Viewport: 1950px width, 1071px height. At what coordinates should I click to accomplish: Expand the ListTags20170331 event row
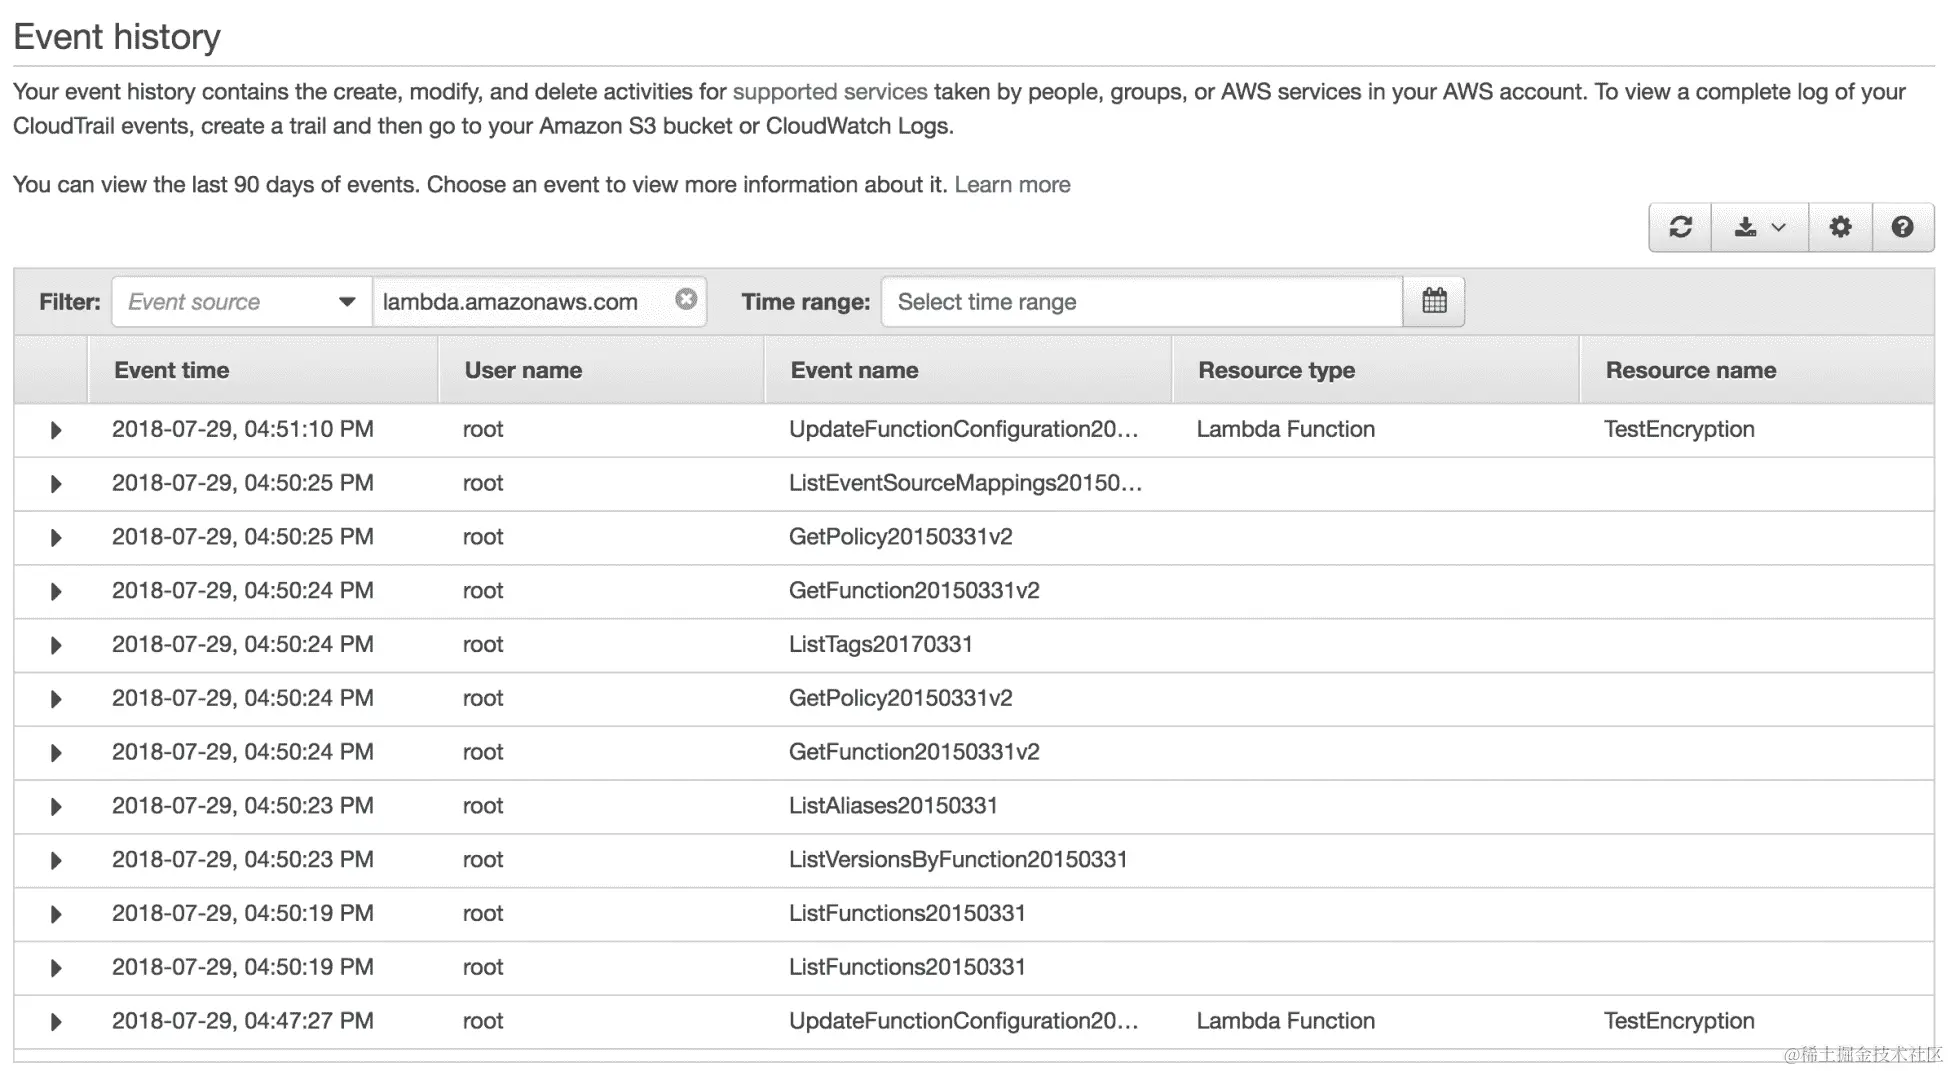pyautogui.click(x=56, y=645)
